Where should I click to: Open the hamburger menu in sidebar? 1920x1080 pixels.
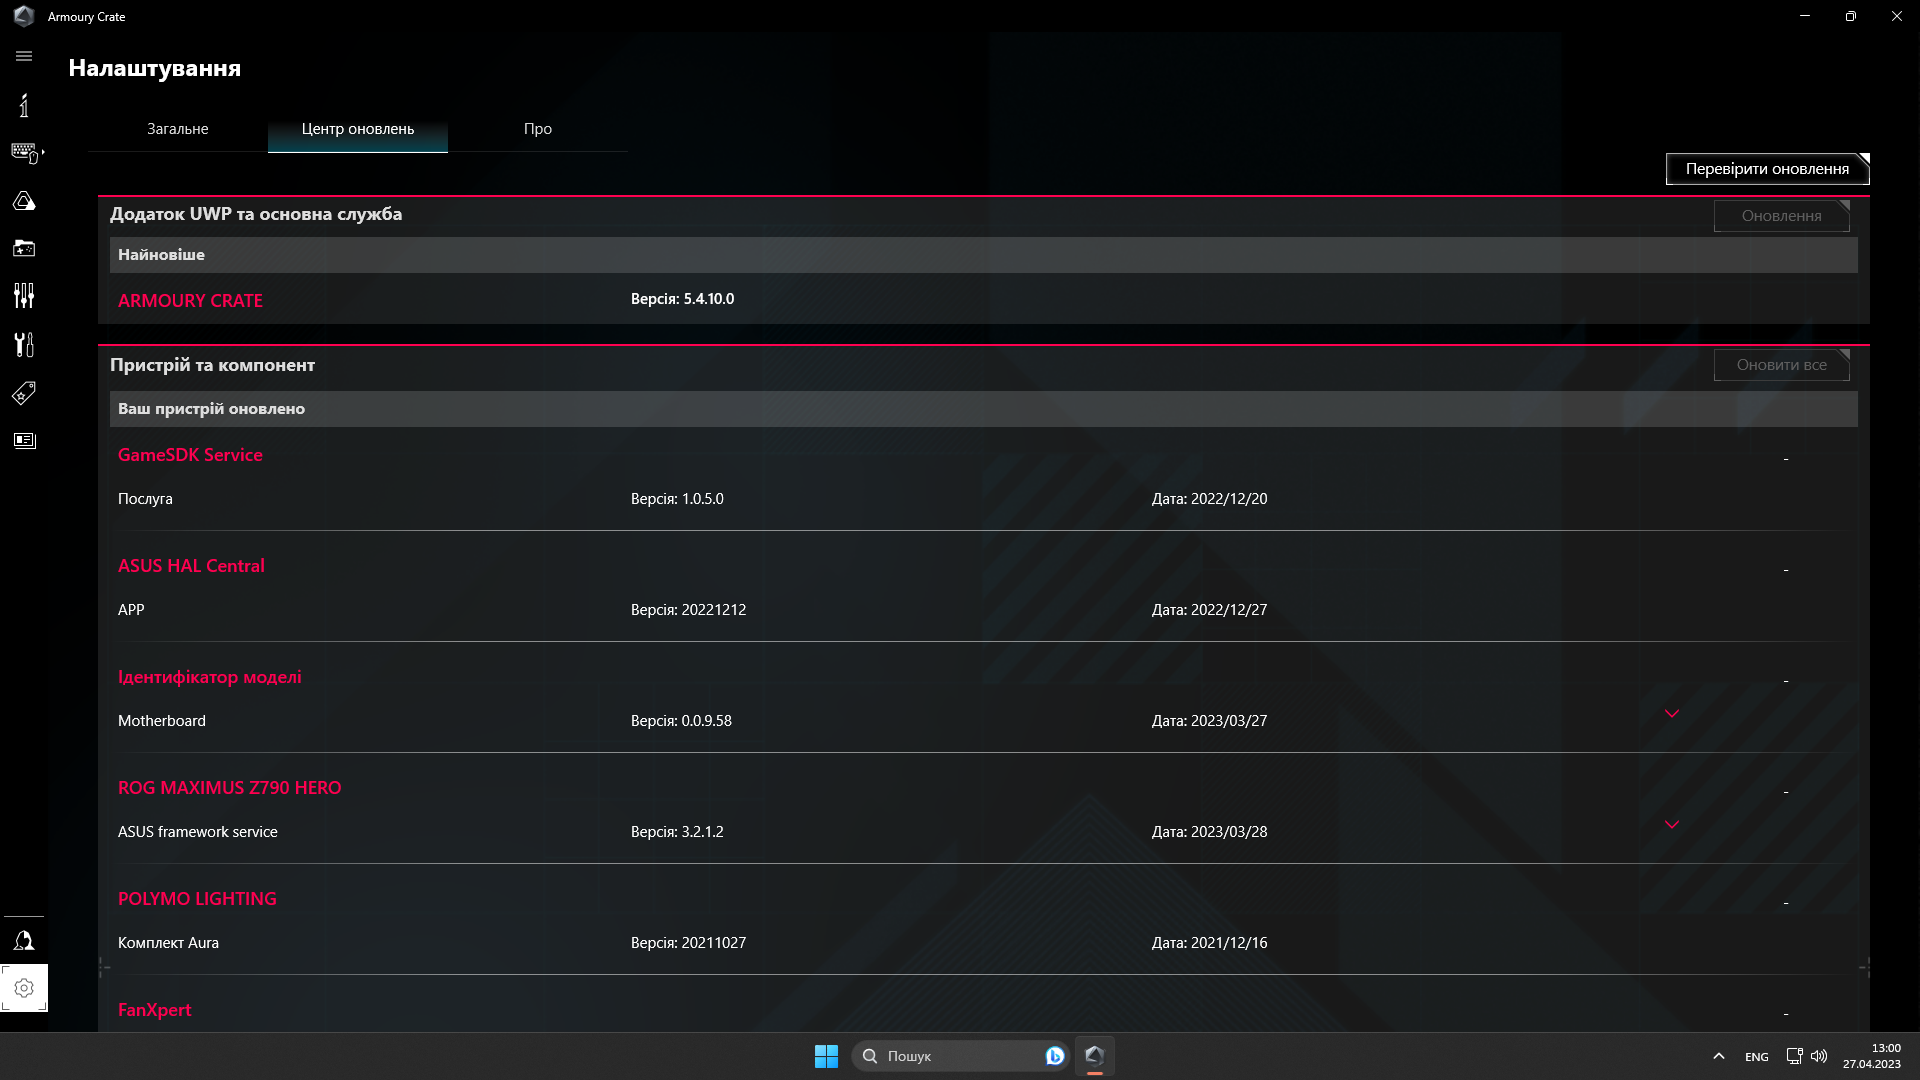click(24, 57)
